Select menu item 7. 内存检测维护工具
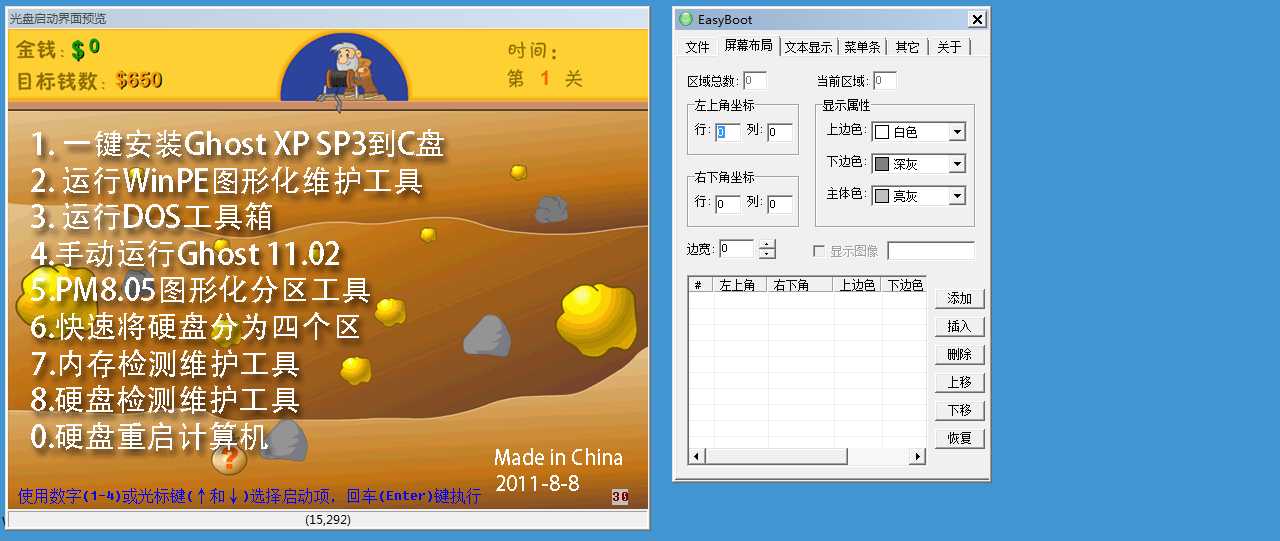Screen dimensions: 1280x541 pyautogui.click(x=166, y=363)
